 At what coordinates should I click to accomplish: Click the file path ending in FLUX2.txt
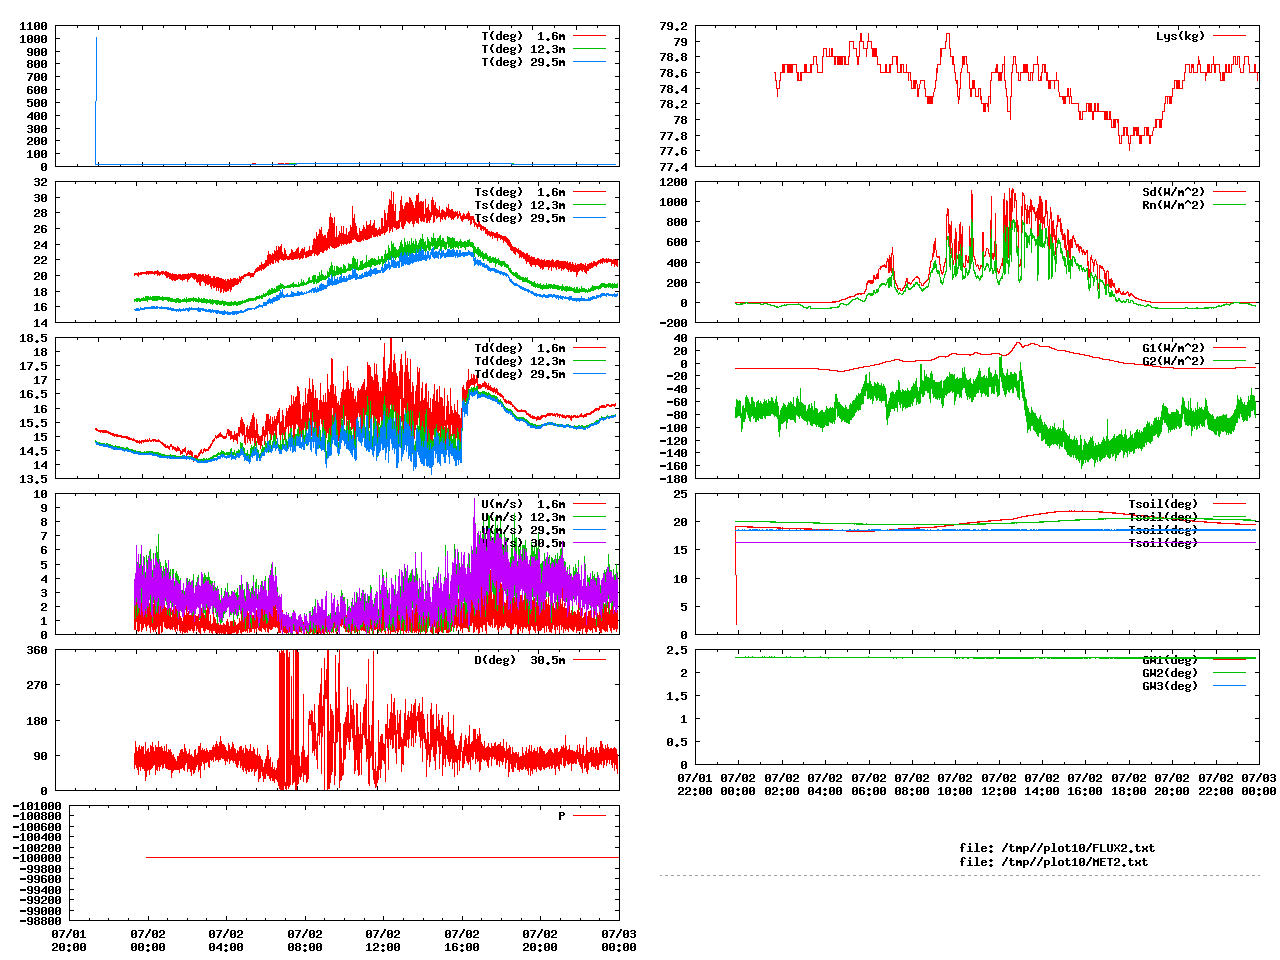pos(1057,848)
